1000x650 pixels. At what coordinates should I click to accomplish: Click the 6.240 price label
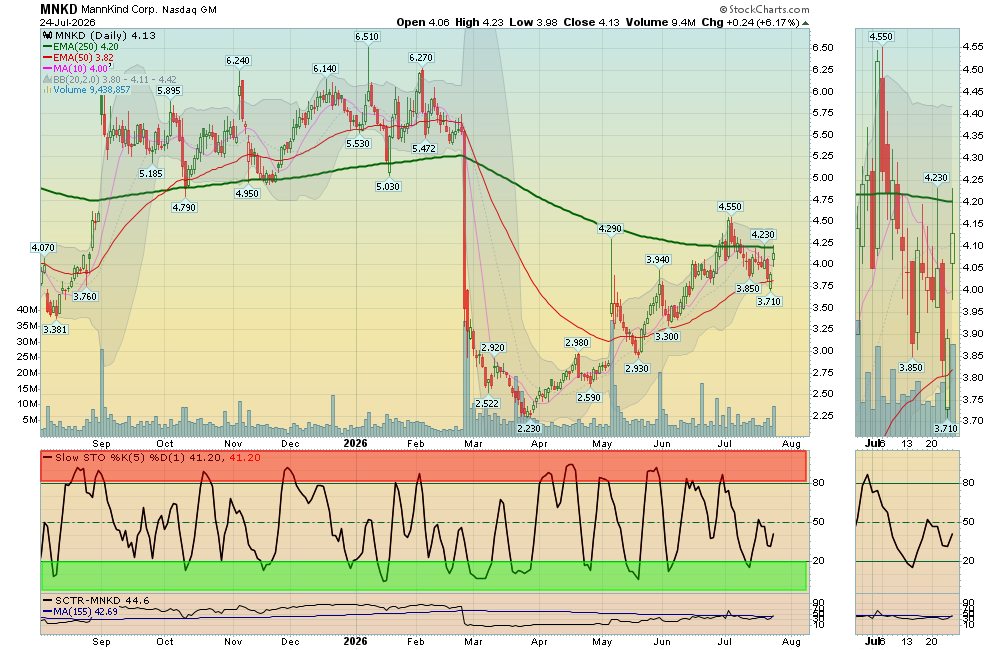point(238,61)
